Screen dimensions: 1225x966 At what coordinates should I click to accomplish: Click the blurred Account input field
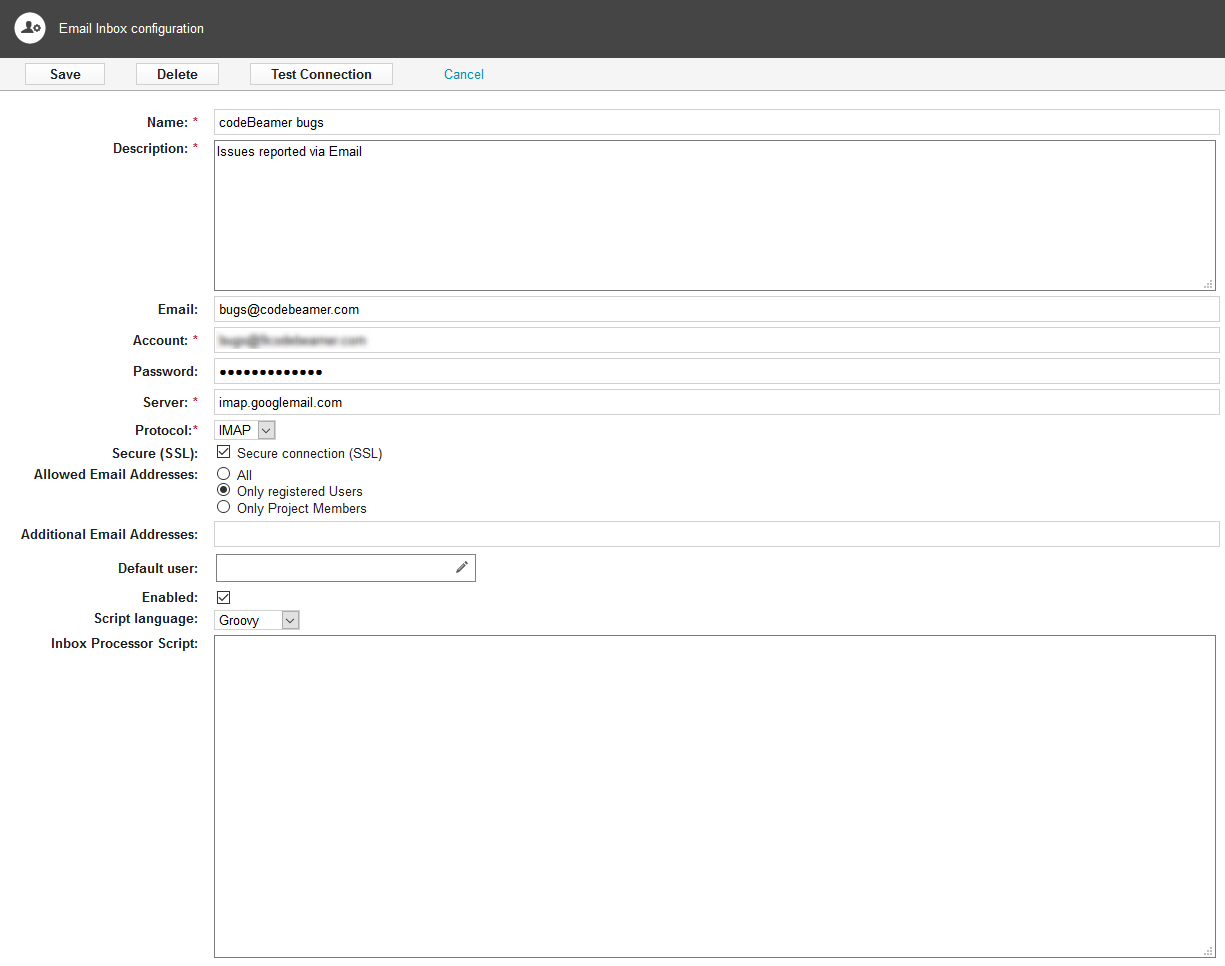[x=717, y=340]
